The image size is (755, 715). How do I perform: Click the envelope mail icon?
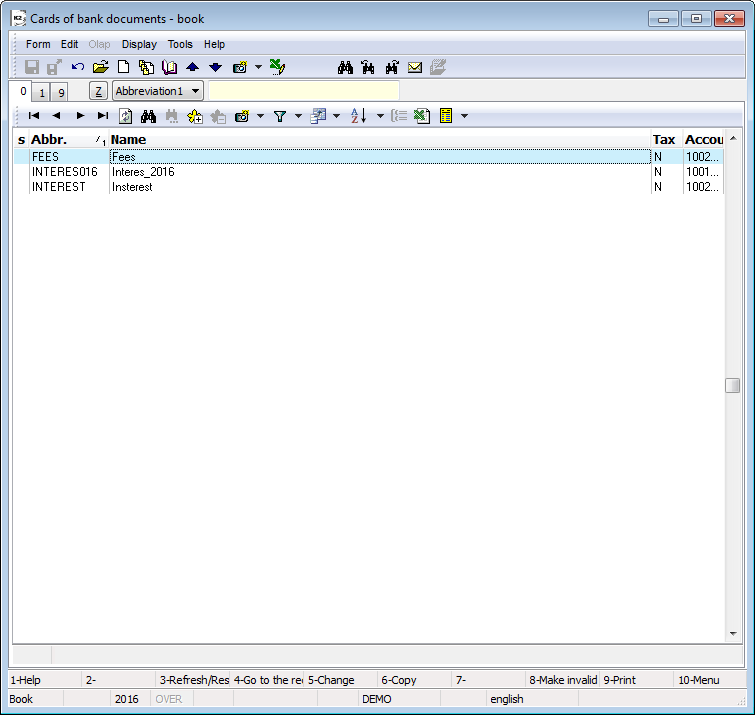click(415, 67)
